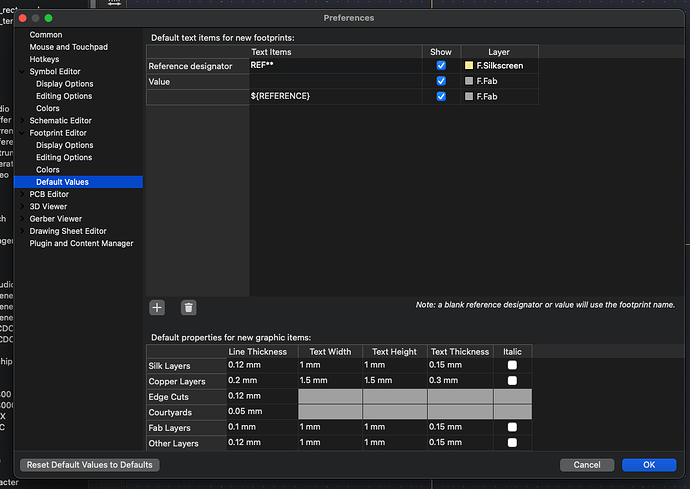The width and height of the screenshot is (690, 489).
Task: Edit Fab Layers line thickness 0.1 mm
Action: pos(262,427)
